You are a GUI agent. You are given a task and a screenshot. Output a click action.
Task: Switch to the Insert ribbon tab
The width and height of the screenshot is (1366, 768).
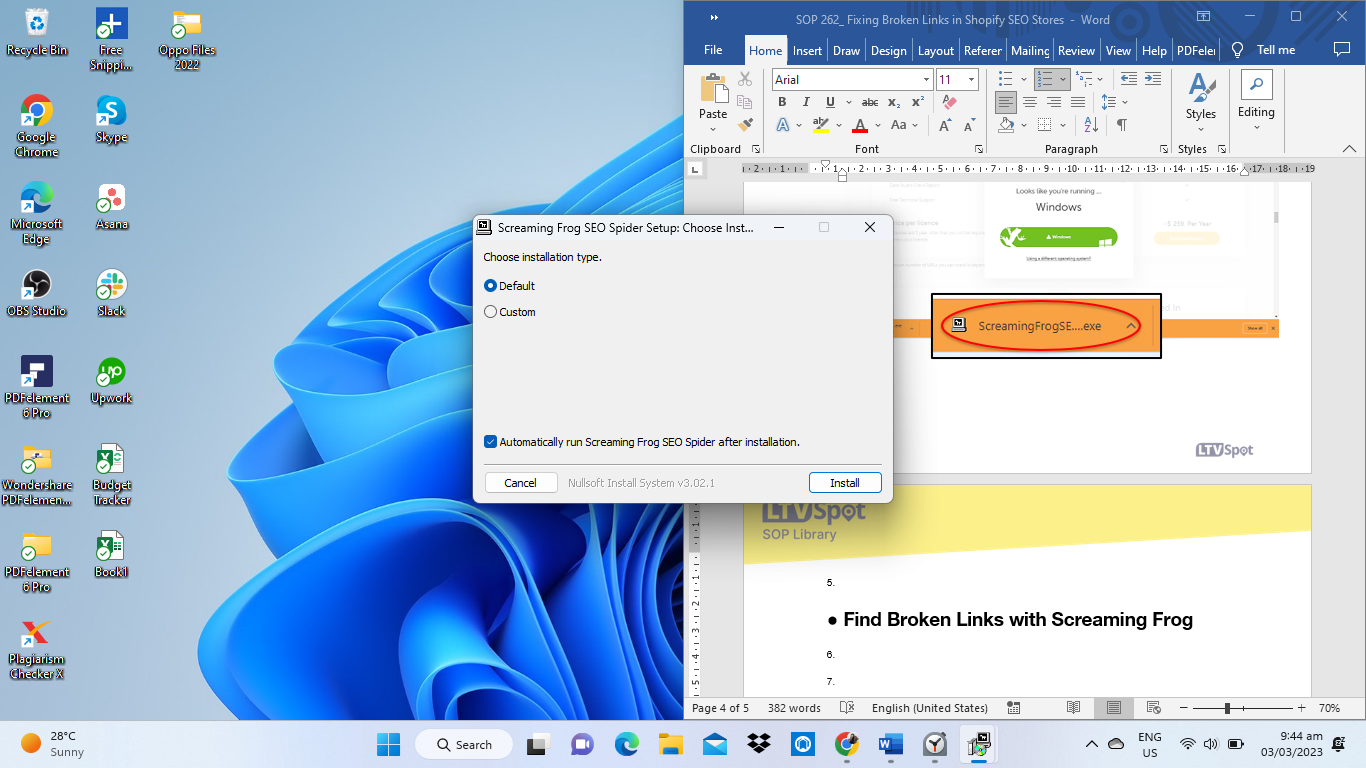[x=807, y=50]
